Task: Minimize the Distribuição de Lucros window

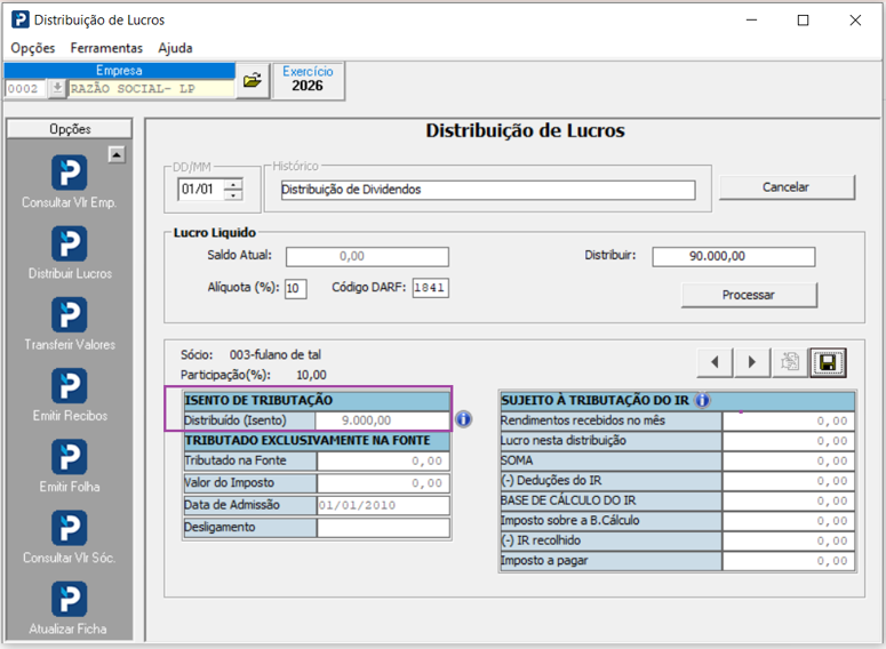Action: (x=752, y=20)
